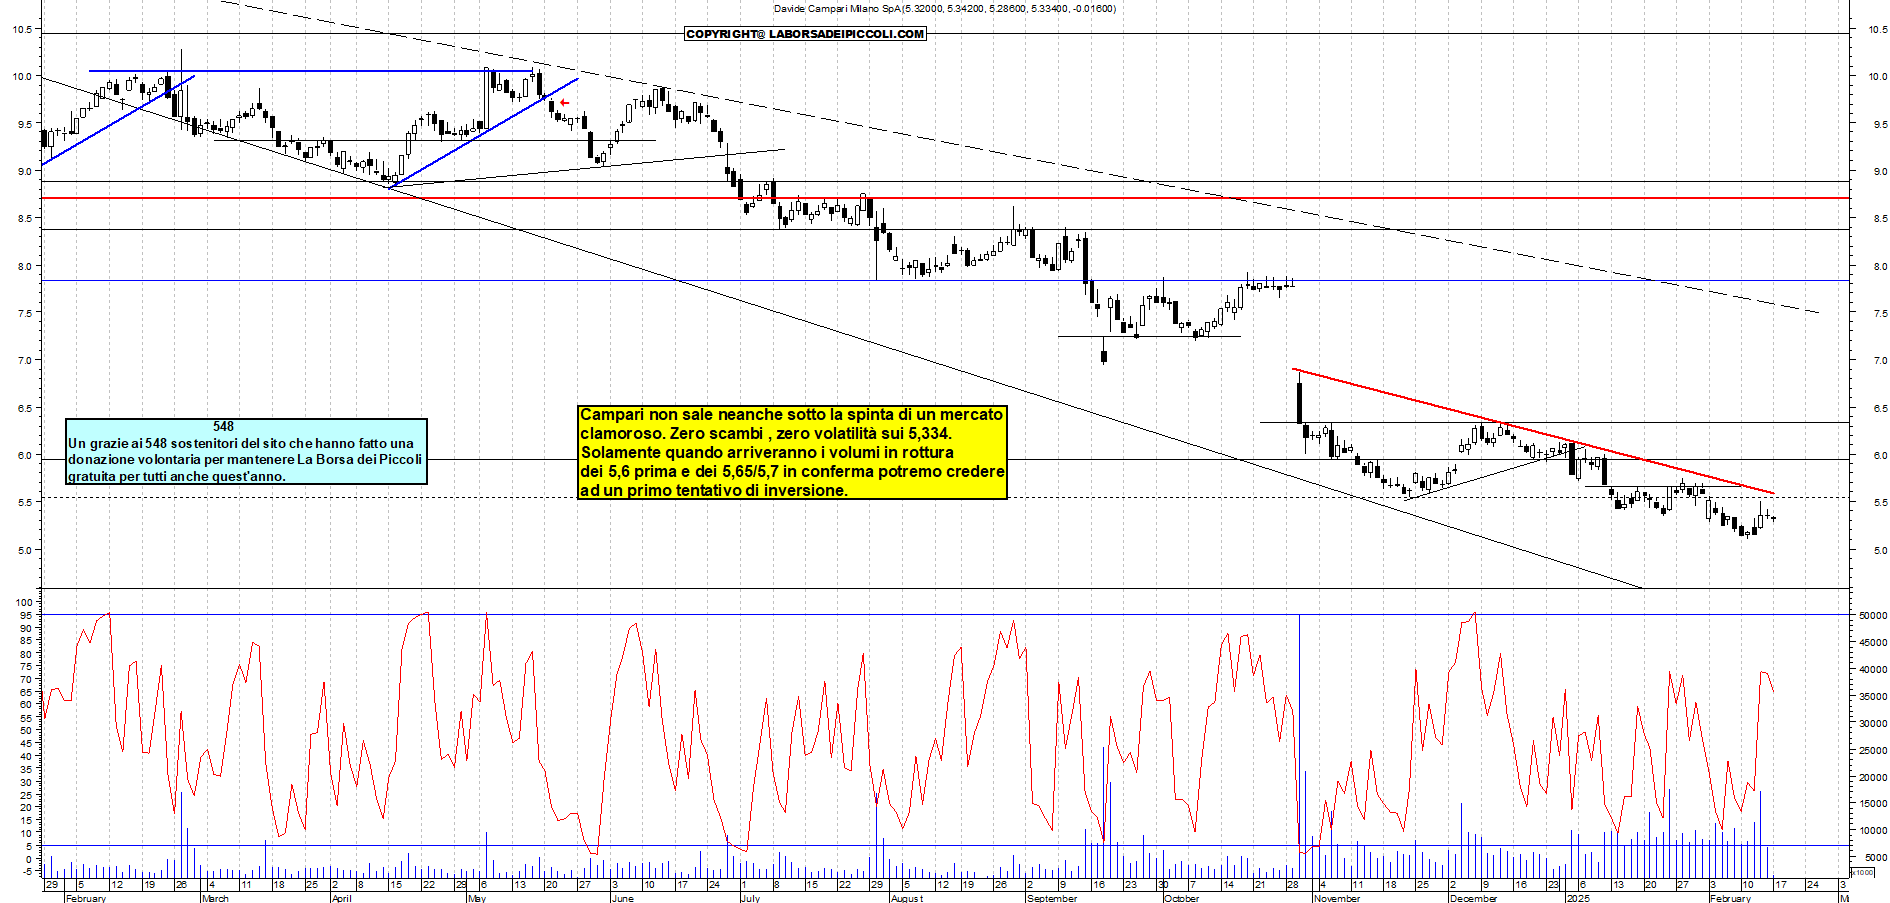Click the line 'gratuita per tutti anche quest'anno.'
Image resolution: width=1890 pixels, height=903 pixels.
(177, 476)
